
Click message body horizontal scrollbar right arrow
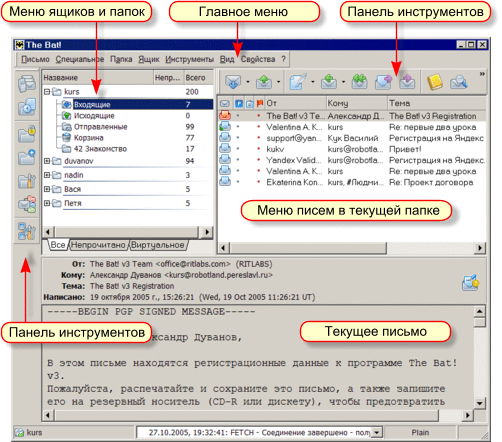click(468, 415)
